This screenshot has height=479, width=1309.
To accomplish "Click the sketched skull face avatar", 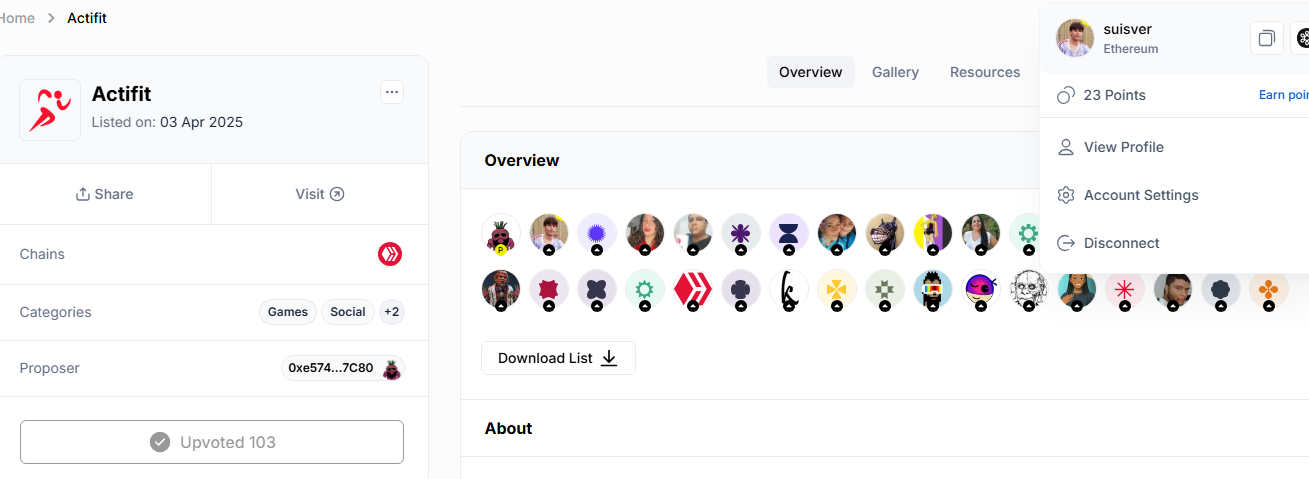I will coord(1029,289).
